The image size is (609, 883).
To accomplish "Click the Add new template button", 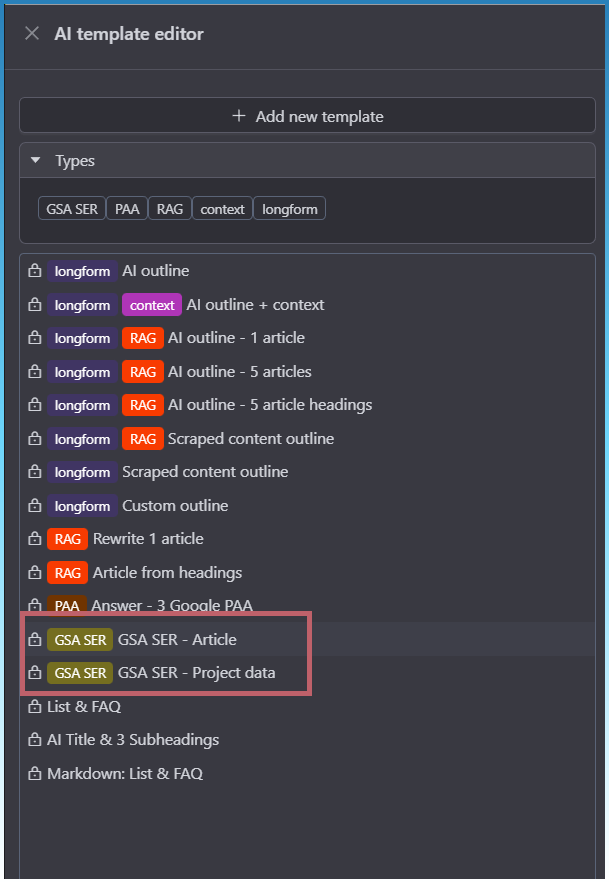I will pos(307,116).
